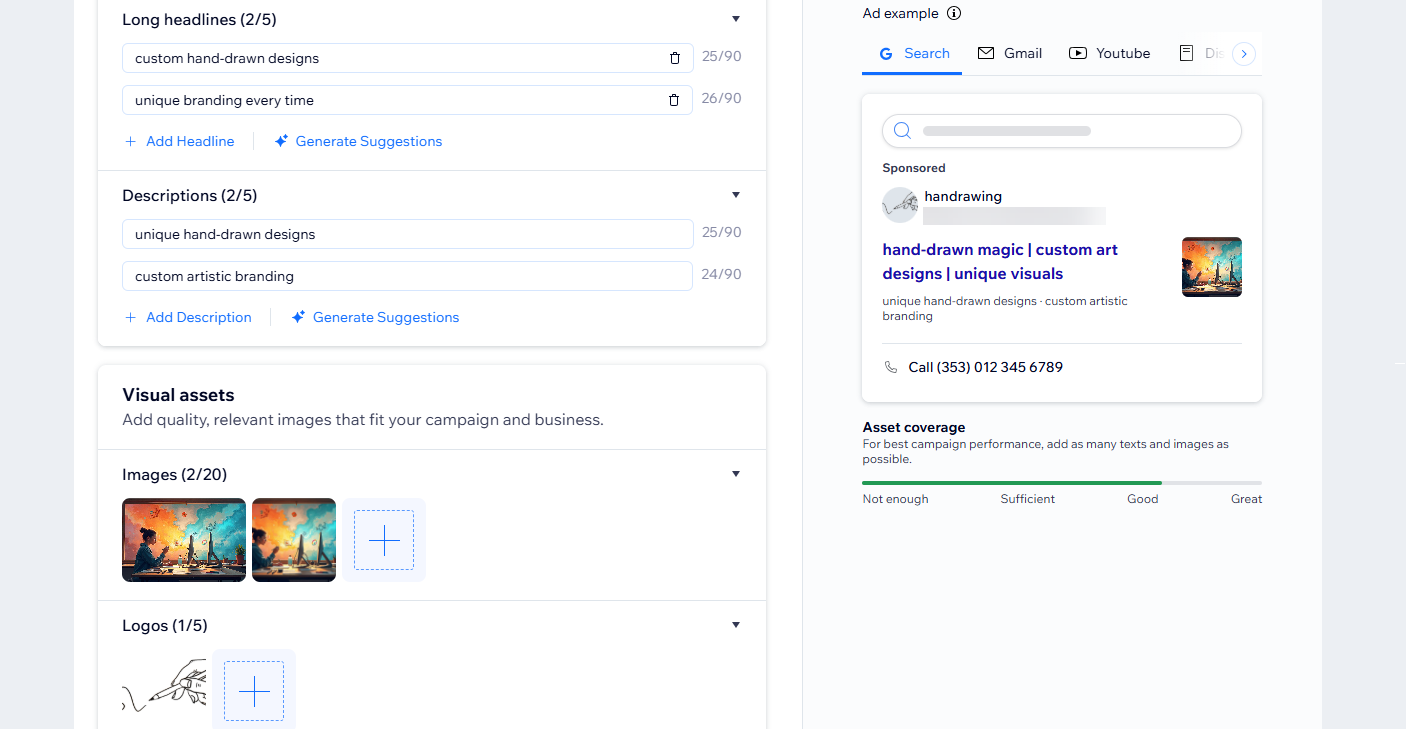
Task: Click the right arrow to reveal more ad channels
Action: [x=1243, y=53]
